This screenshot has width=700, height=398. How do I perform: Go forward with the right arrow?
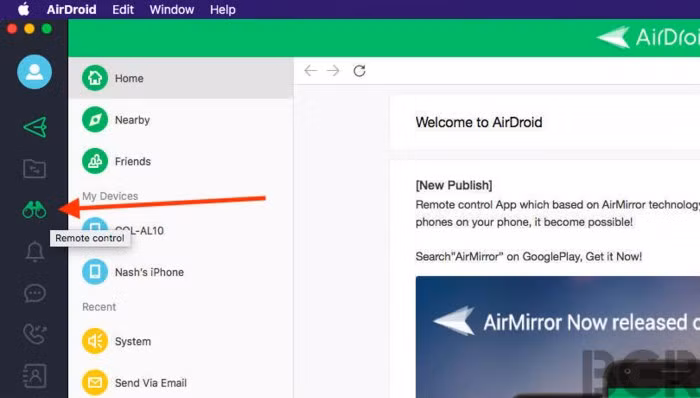[x=333, y=70]
